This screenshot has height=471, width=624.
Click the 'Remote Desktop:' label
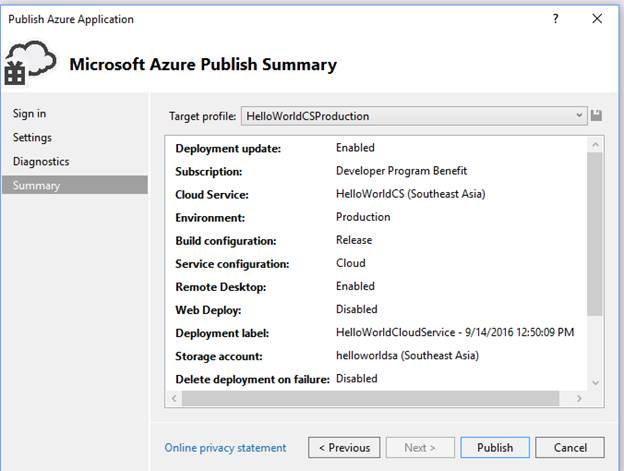point(220,287)
